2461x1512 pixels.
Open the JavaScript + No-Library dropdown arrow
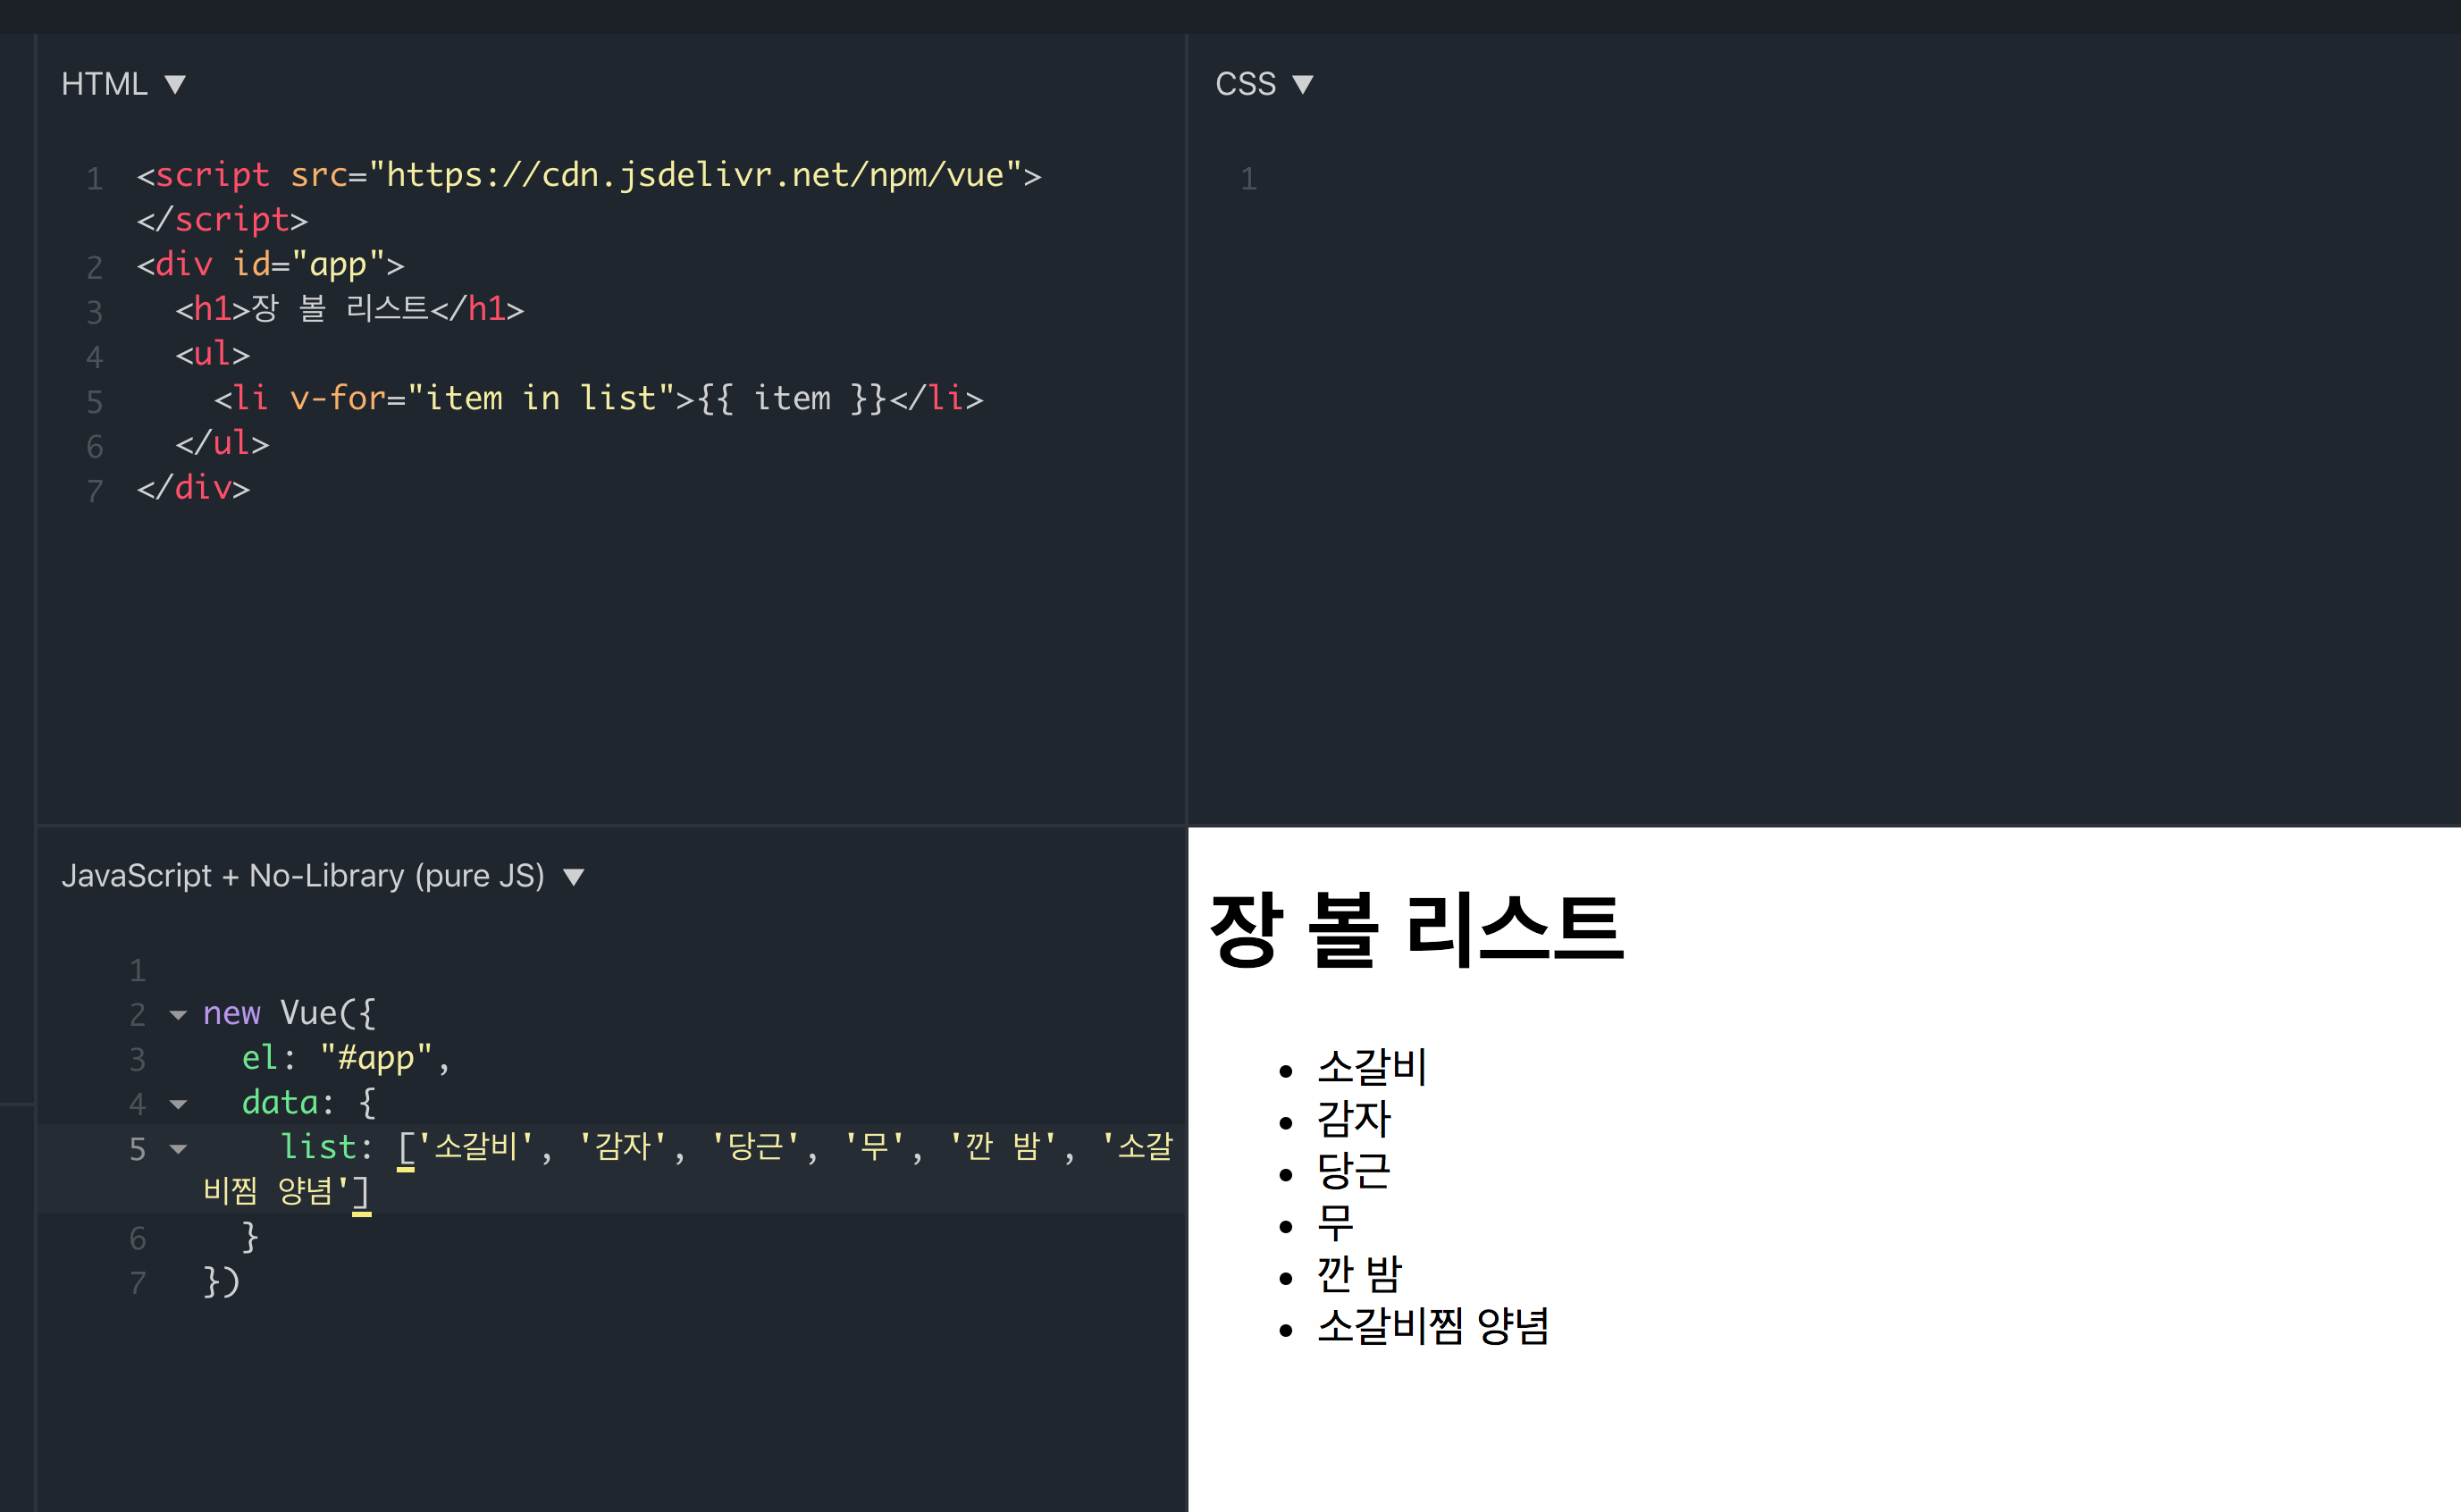click(x=573, y=878)
